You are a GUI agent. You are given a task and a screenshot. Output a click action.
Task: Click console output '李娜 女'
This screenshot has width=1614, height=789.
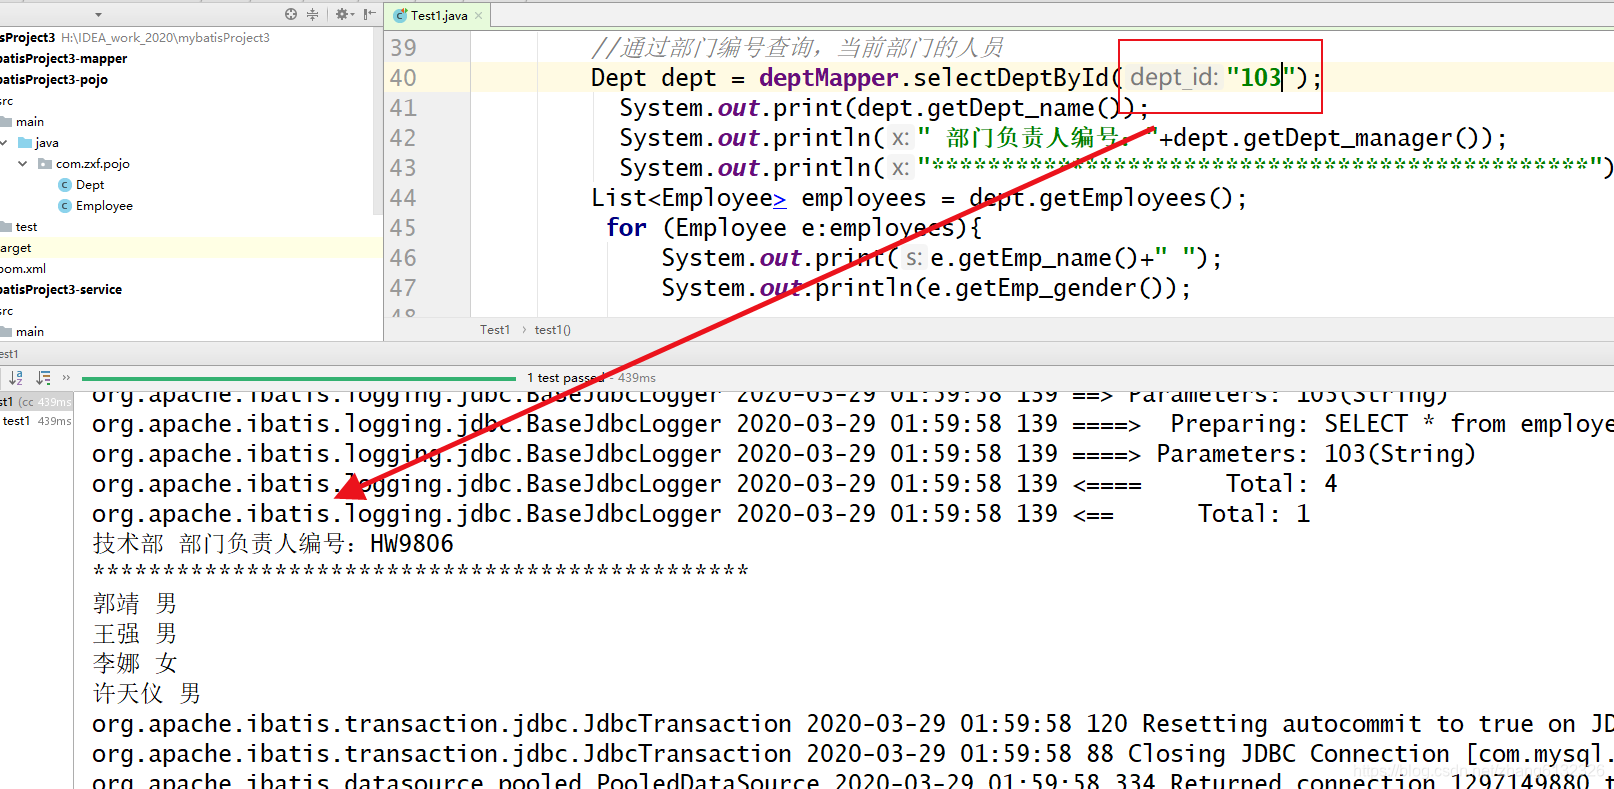(x=135, y=664)
